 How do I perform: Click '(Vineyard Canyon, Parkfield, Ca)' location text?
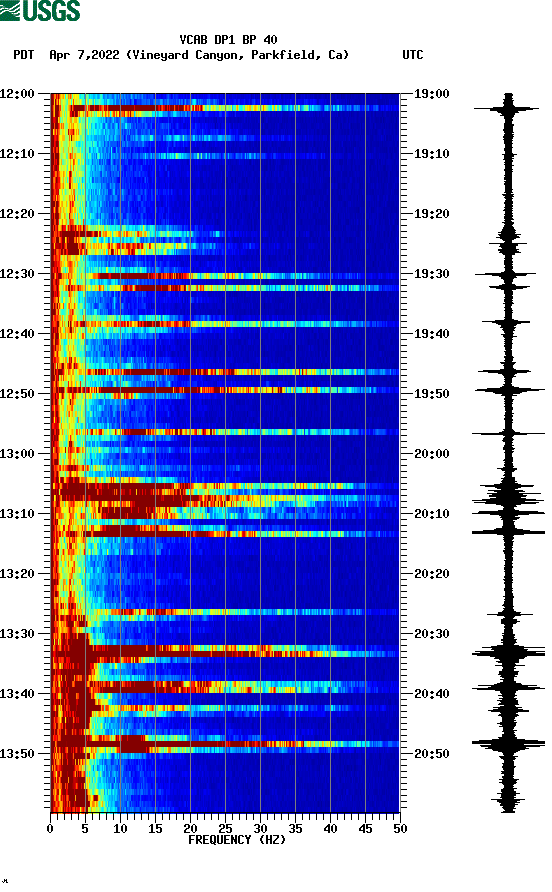(237, 55)
